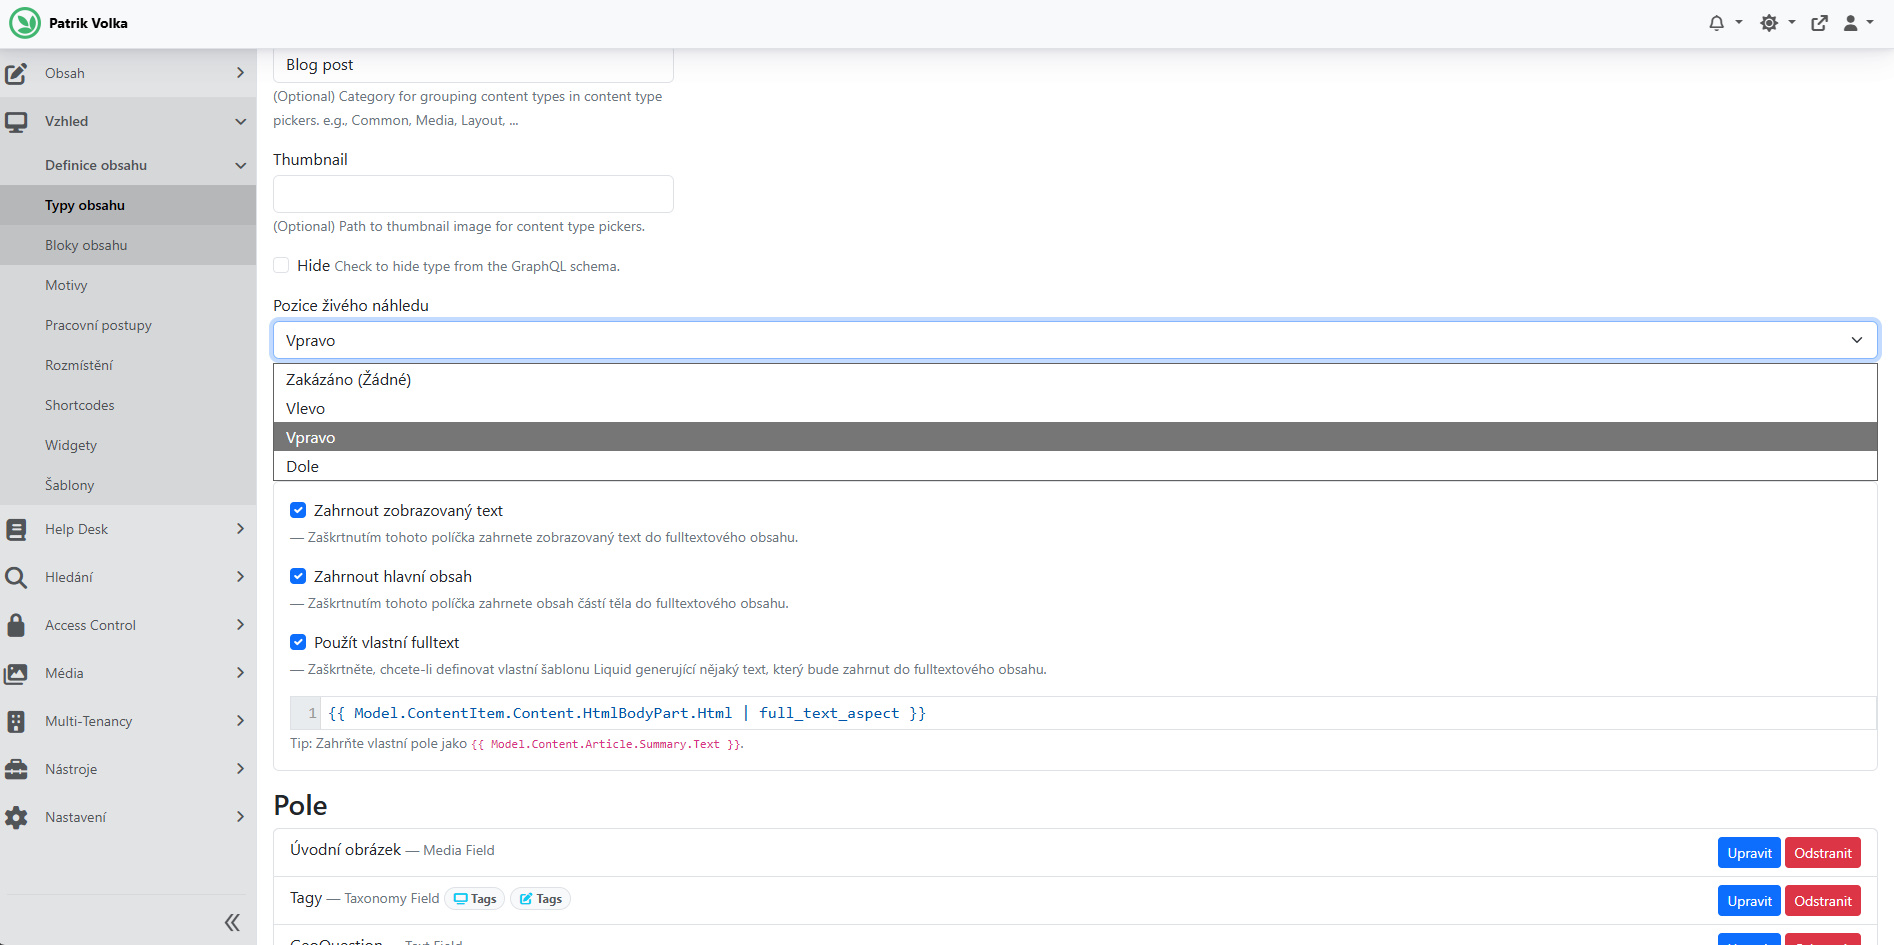
Task: Open Šablony sidebar item
Action: tap(128, 485)
